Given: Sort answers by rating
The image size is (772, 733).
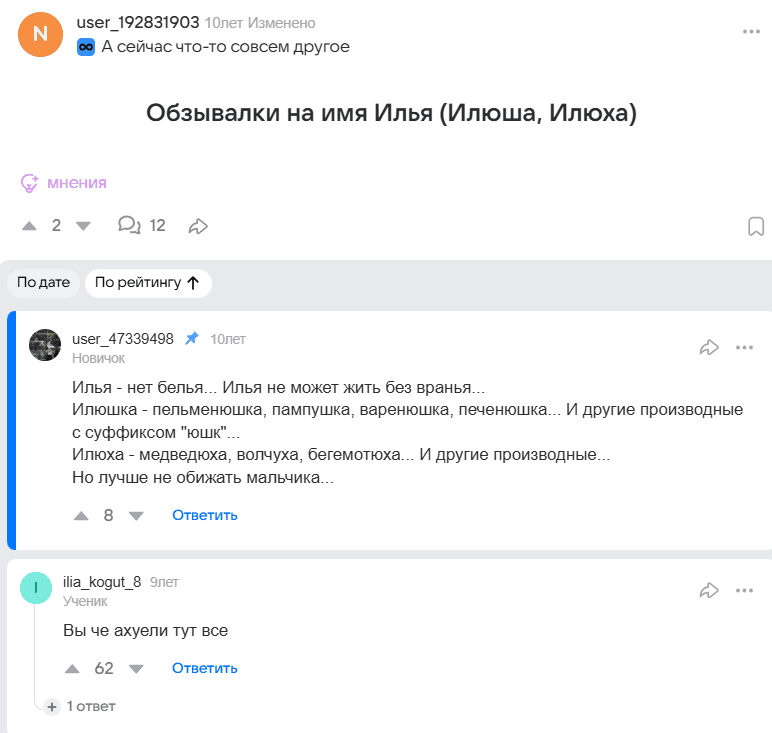Looking at the screenshot, I should pyautogui.click(x=147, y=283).
